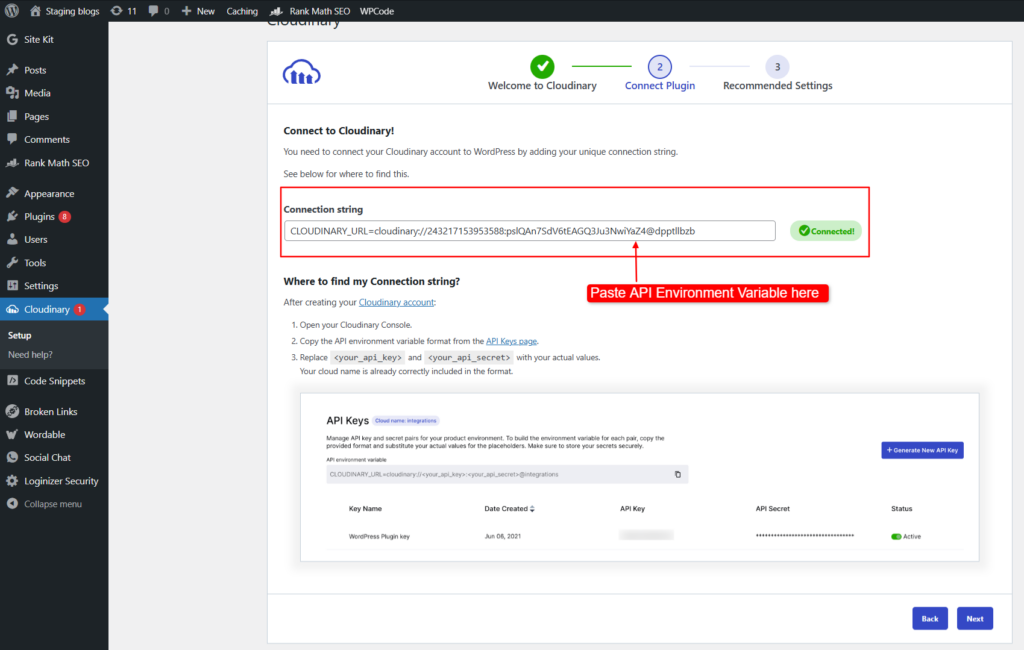Click the Plugins plug icon

(12, 216)
